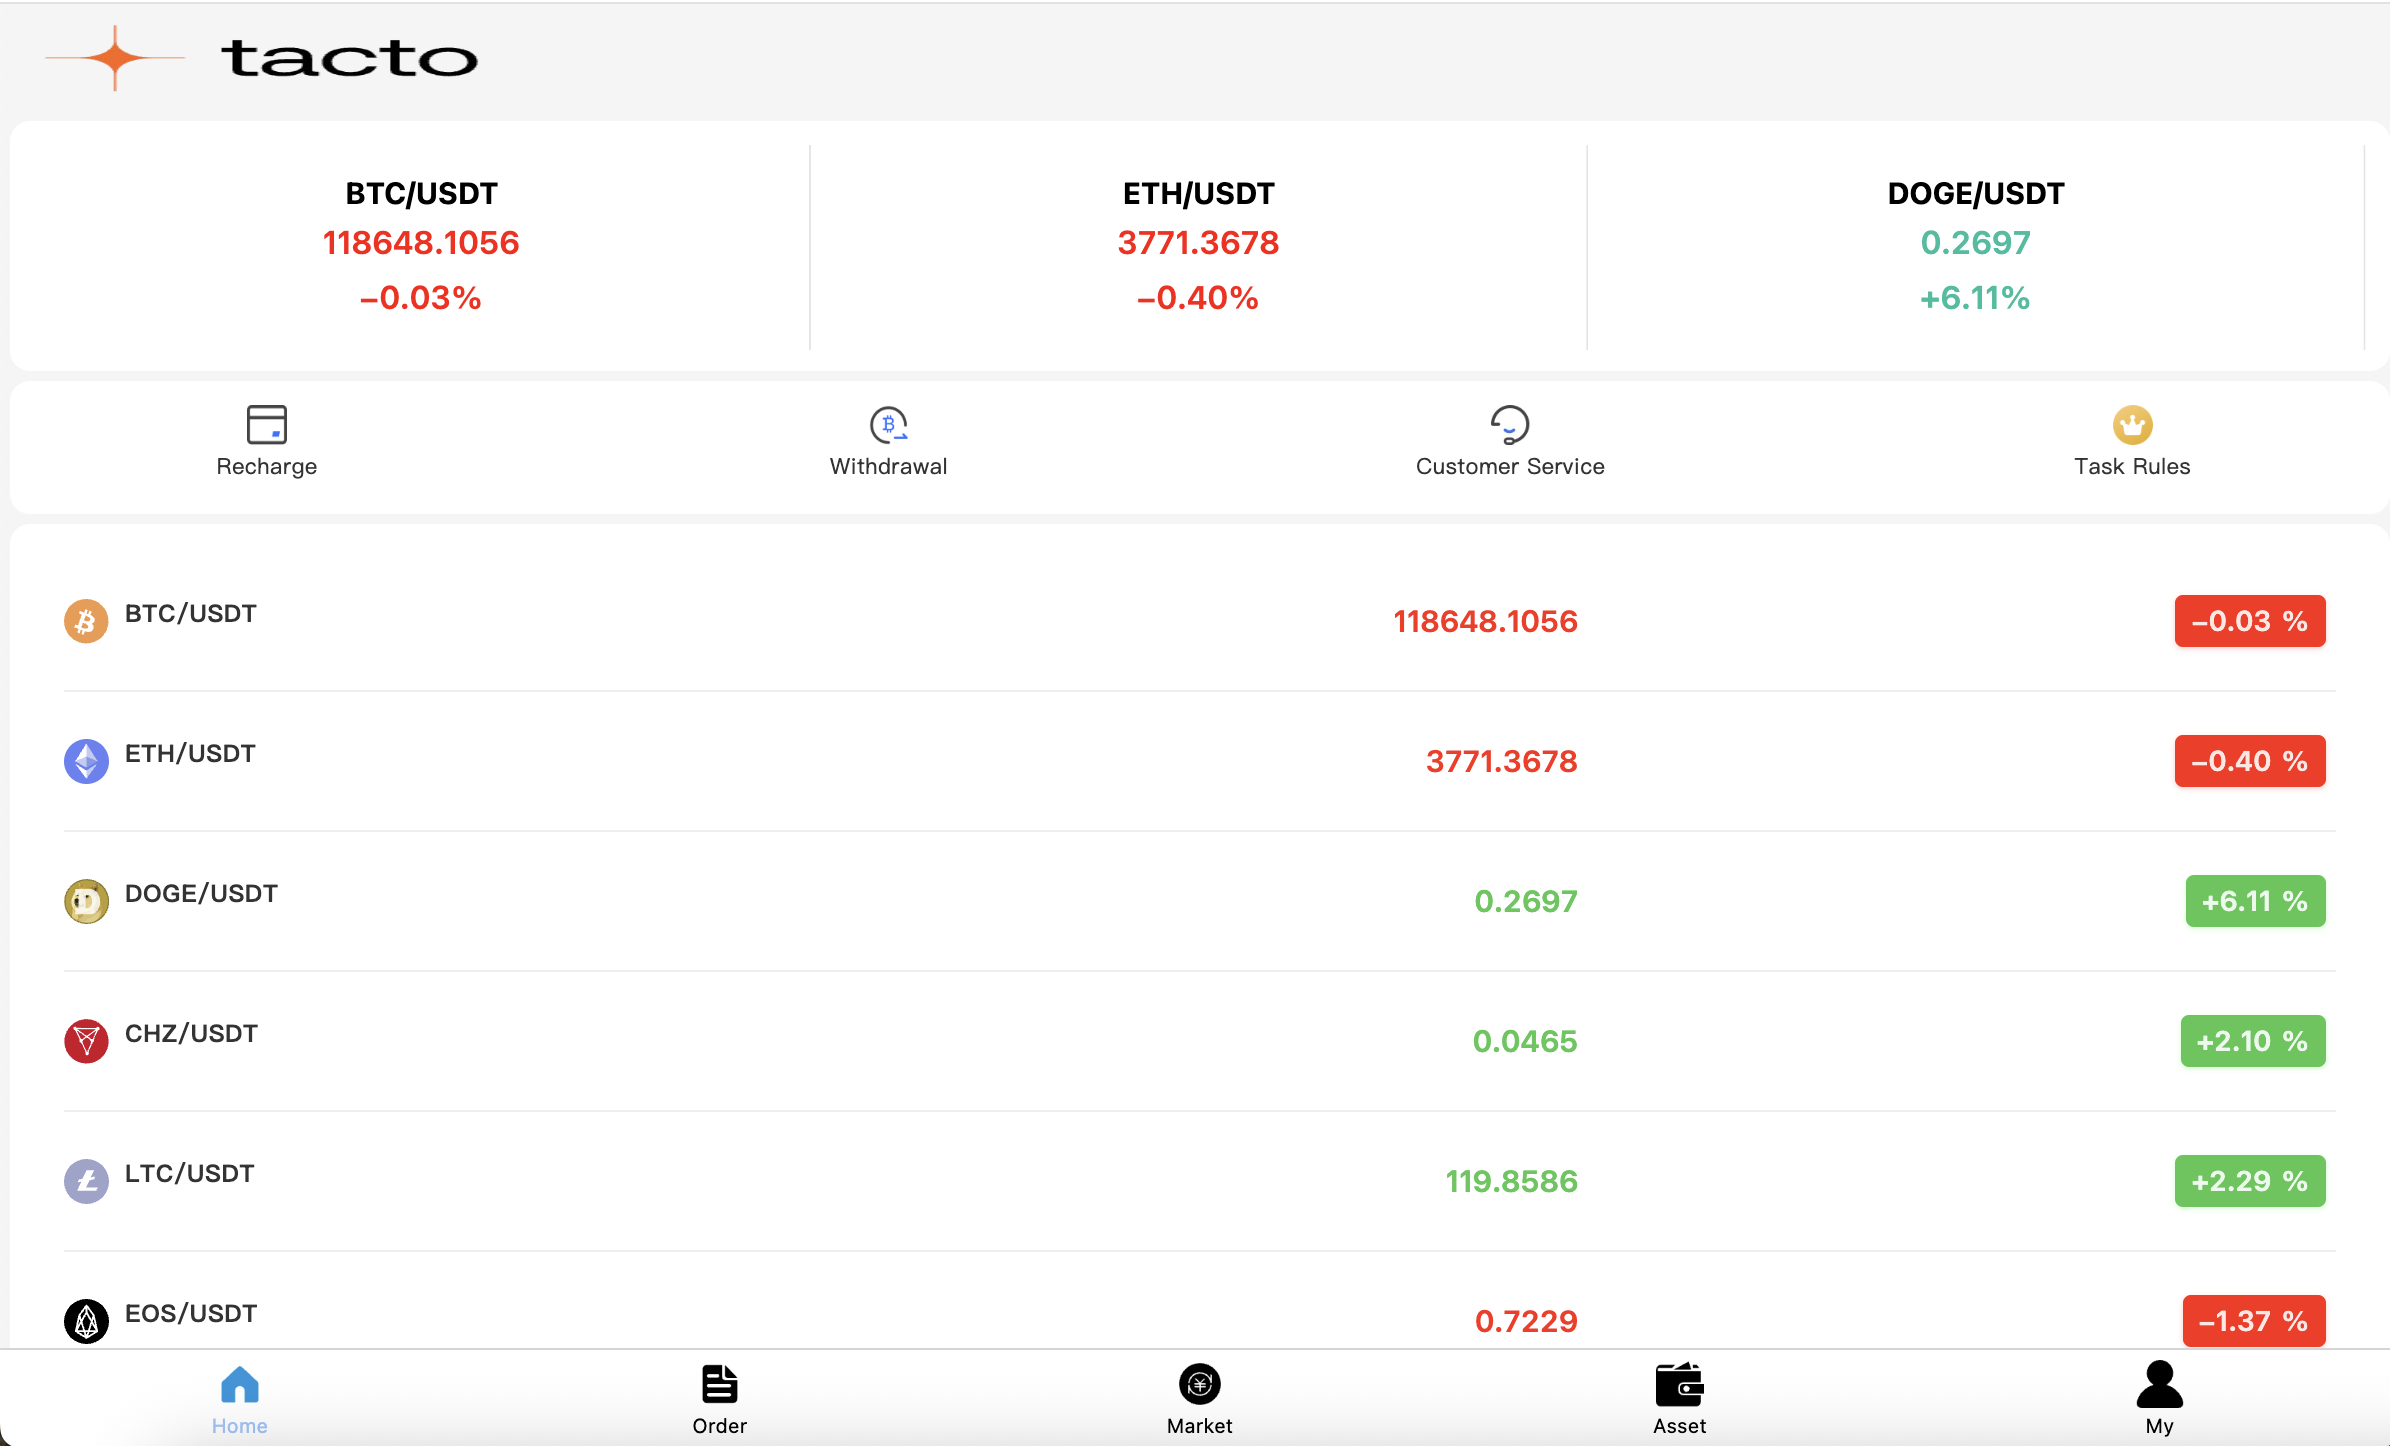
Task: Click the -0.40% change in top ticker
Action: [1198, 298]
